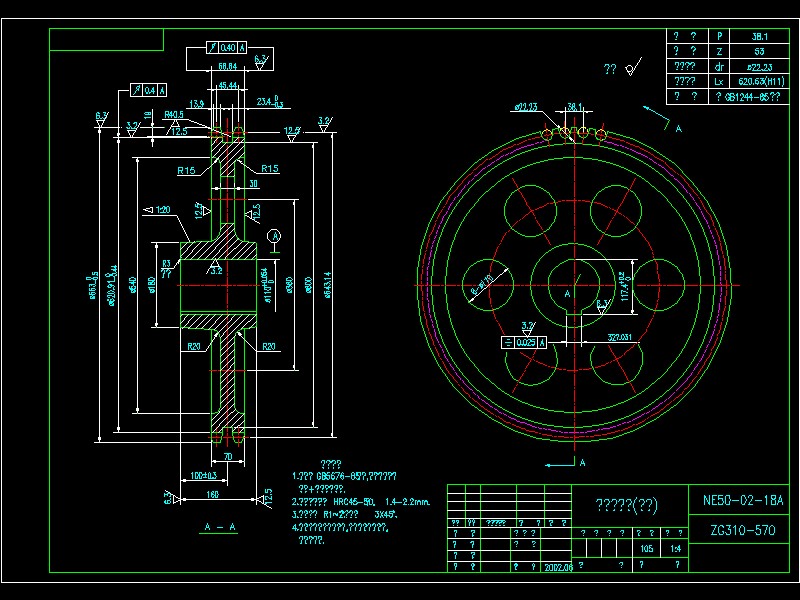Viewport: 800px width, 600px height.
Task: Select the R40.5 radius label
Action: [173, 114]
